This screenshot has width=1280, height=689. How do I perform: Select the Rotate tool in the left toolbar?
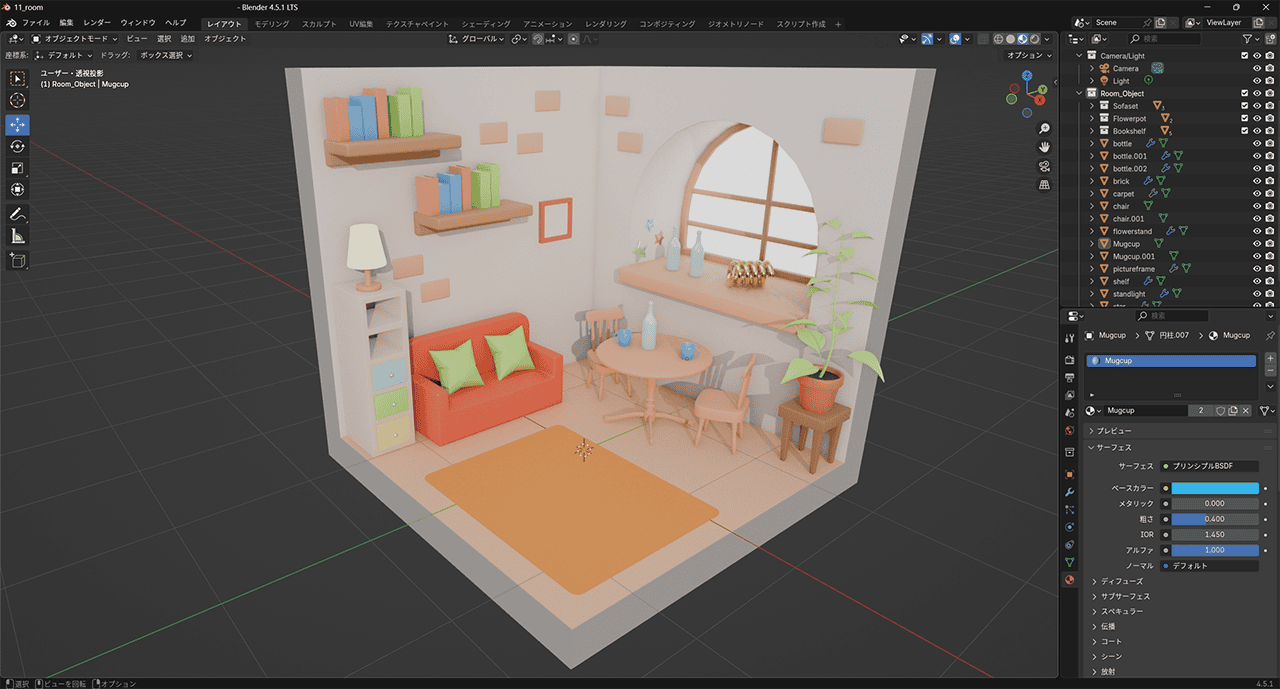pyautogui.click(x=18, y=146)
